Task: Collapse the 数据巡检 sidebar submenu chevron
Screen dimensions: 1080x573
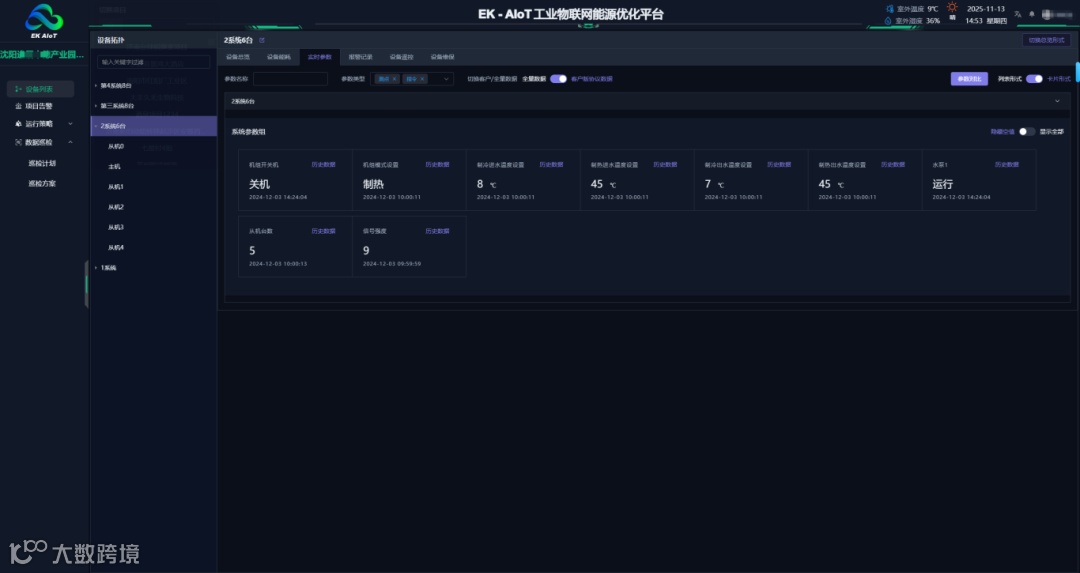Action: 70,143
